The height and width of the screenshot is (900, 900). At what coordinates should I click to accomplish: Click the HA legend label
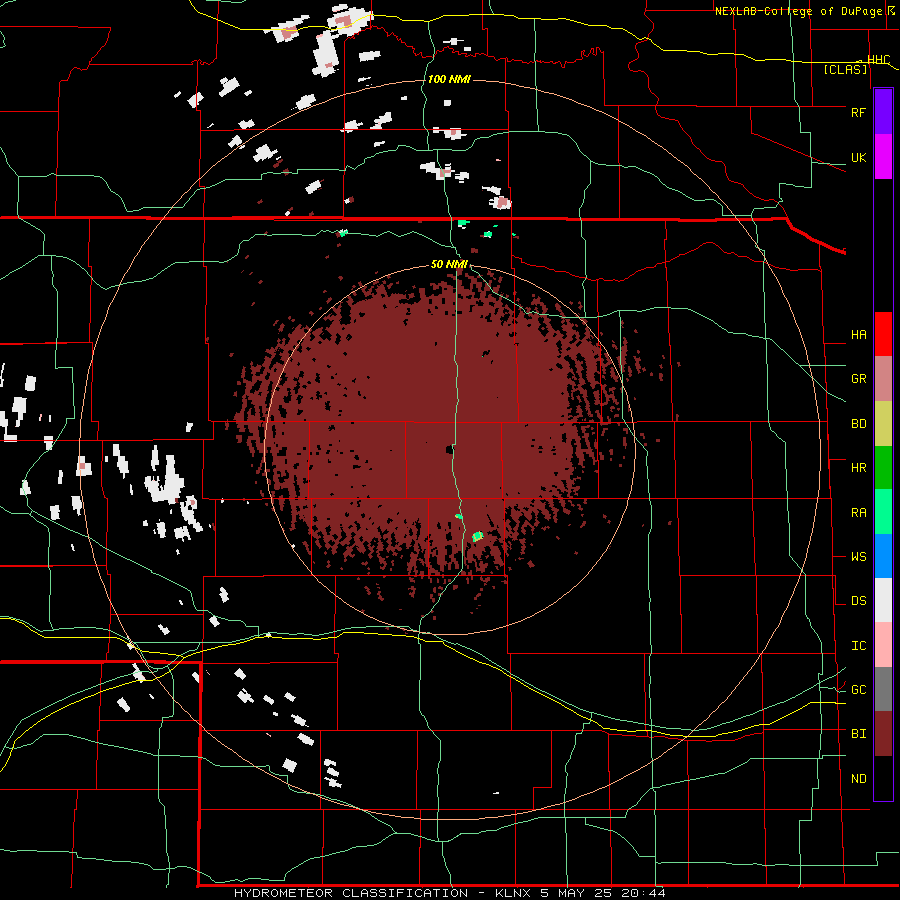click(858, 334)
